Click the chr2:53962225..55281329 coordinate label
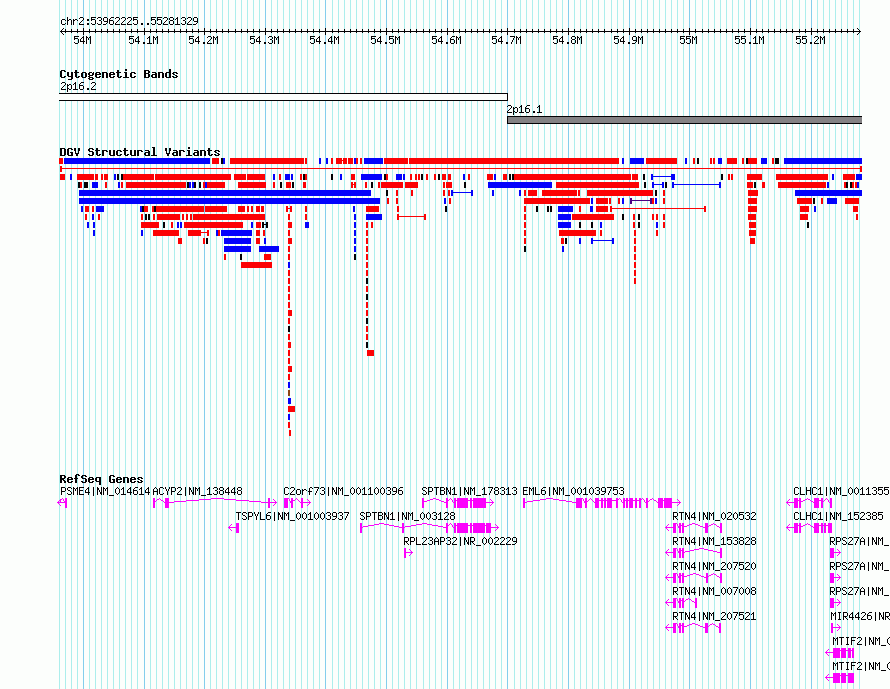The width and height of the screenshot is (890, 689). [129, 21]
